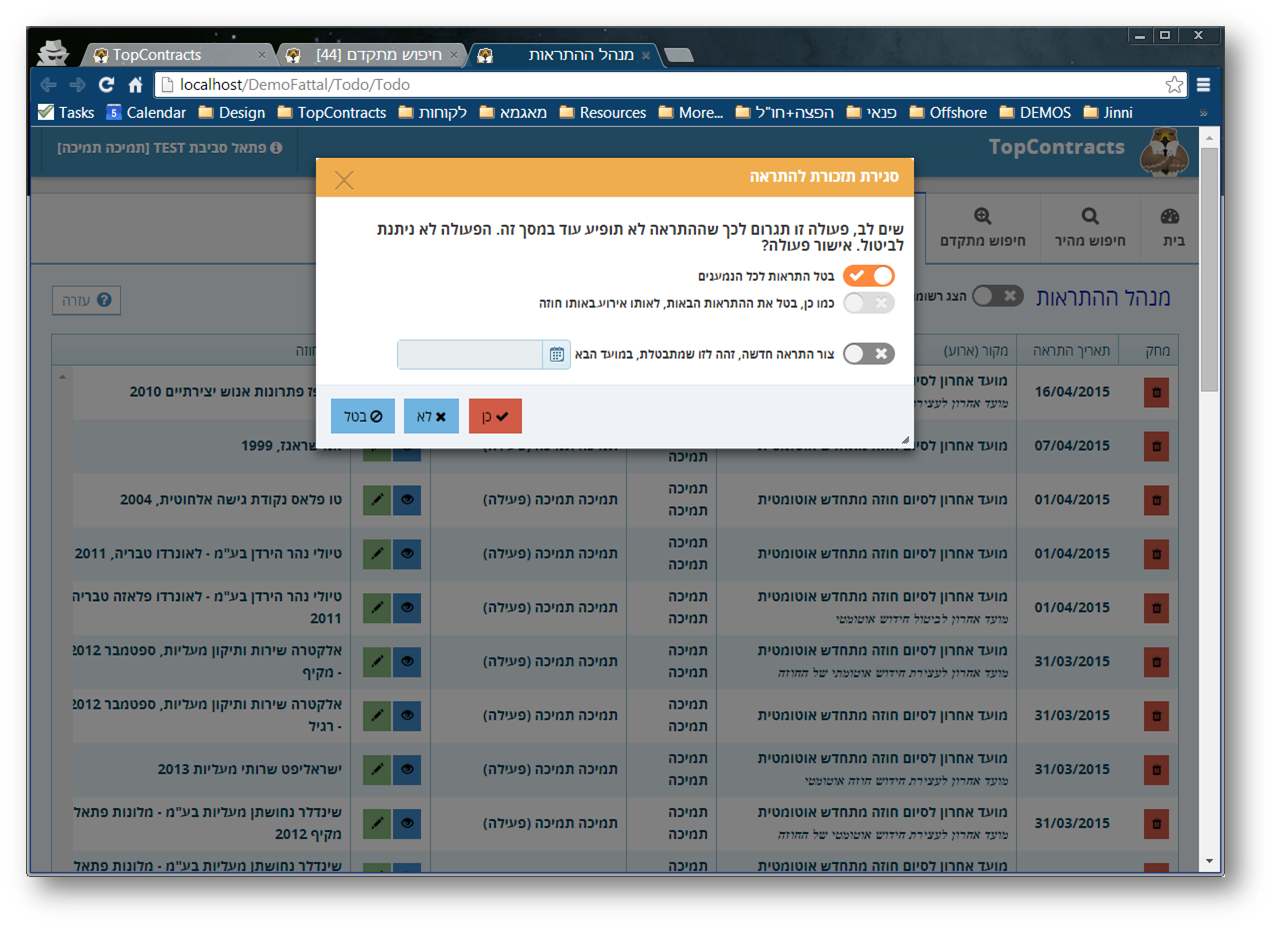Open the DEMOS bookmarks folder

coord(1035,113)
